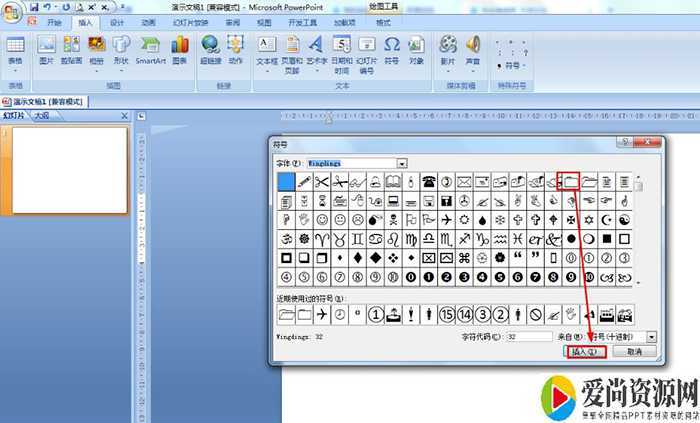Click the 字符代码 character code field
700x423 pixels.
click(527, 338)
